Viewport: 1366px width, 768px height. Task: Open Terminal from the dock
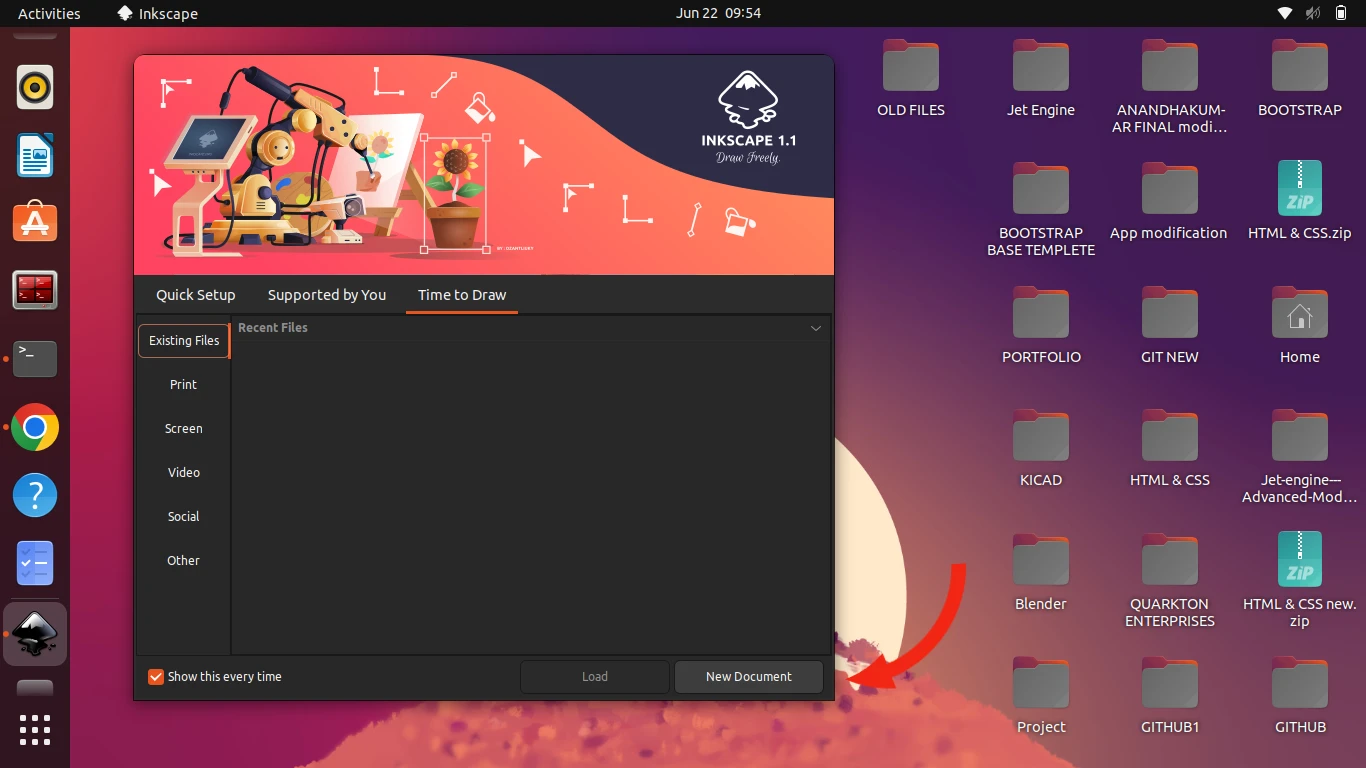pos(35,358)
